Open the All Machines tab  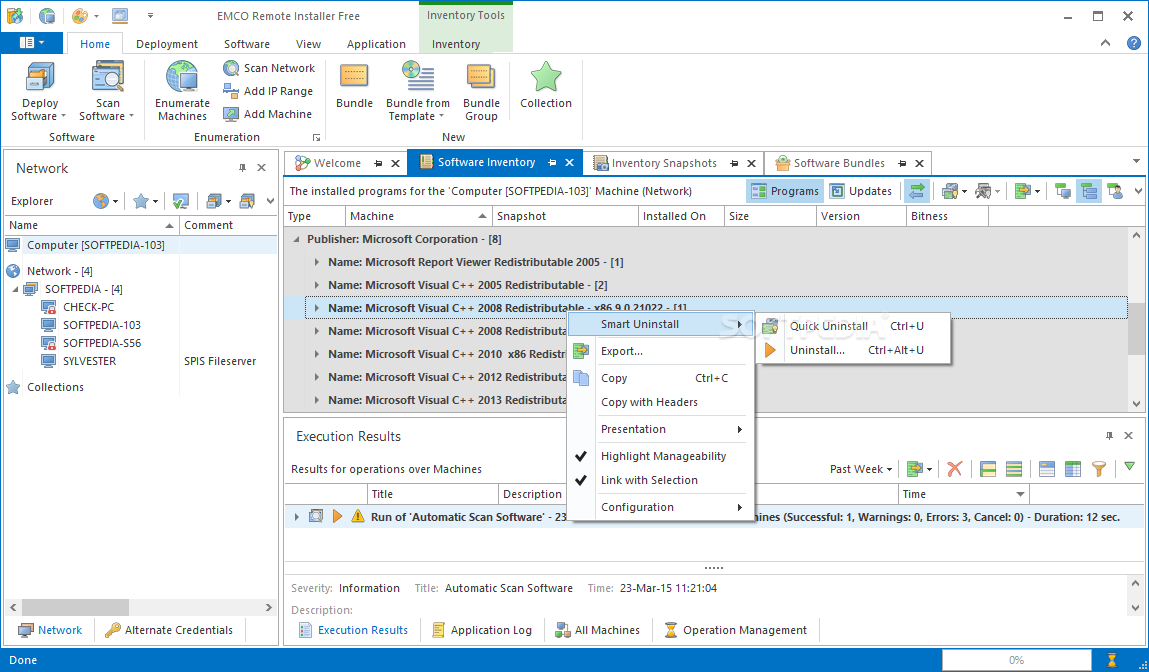point(597,630)
